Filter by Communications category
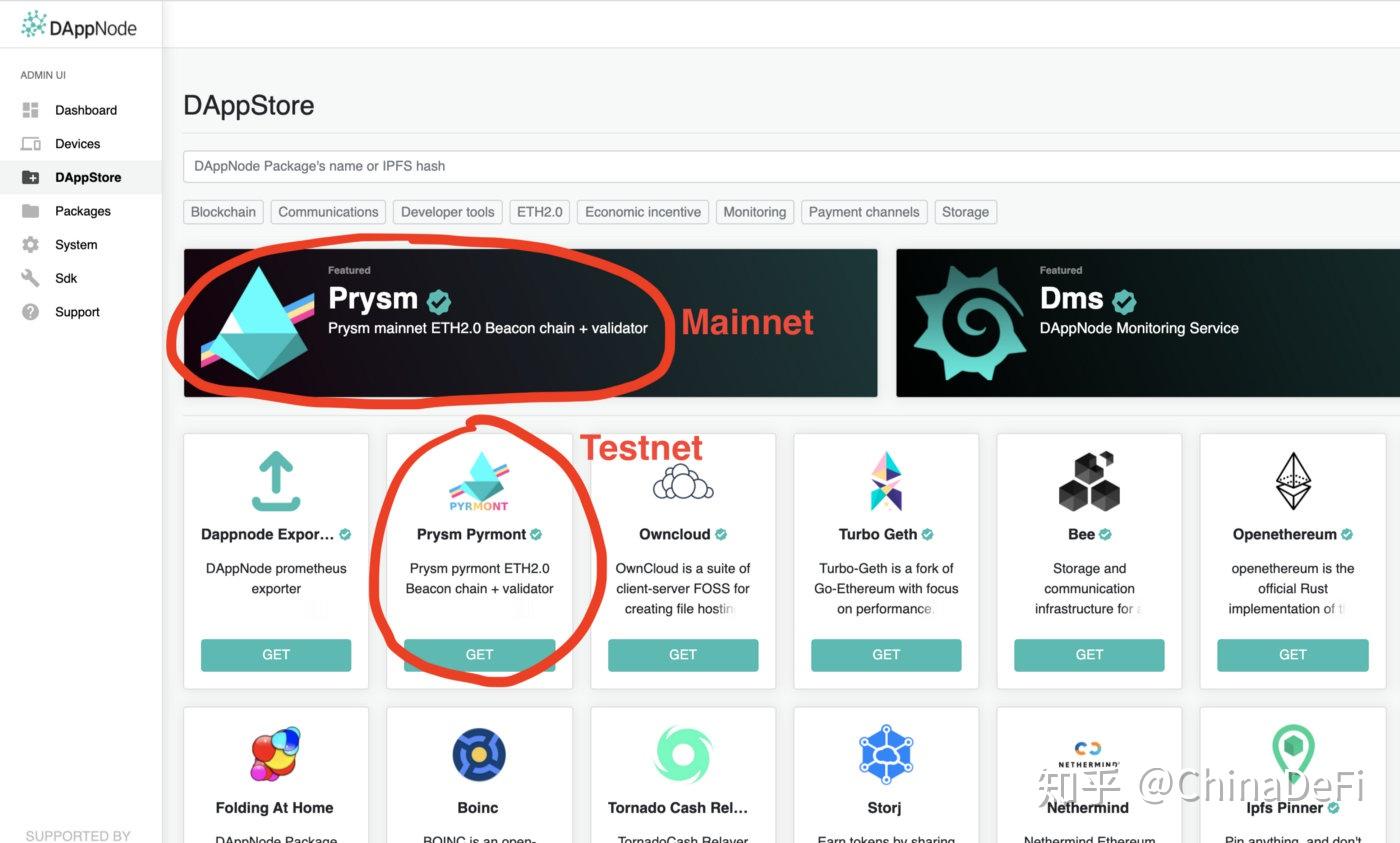This screenshot has width=1400, height=843. (x=328, y=212)
